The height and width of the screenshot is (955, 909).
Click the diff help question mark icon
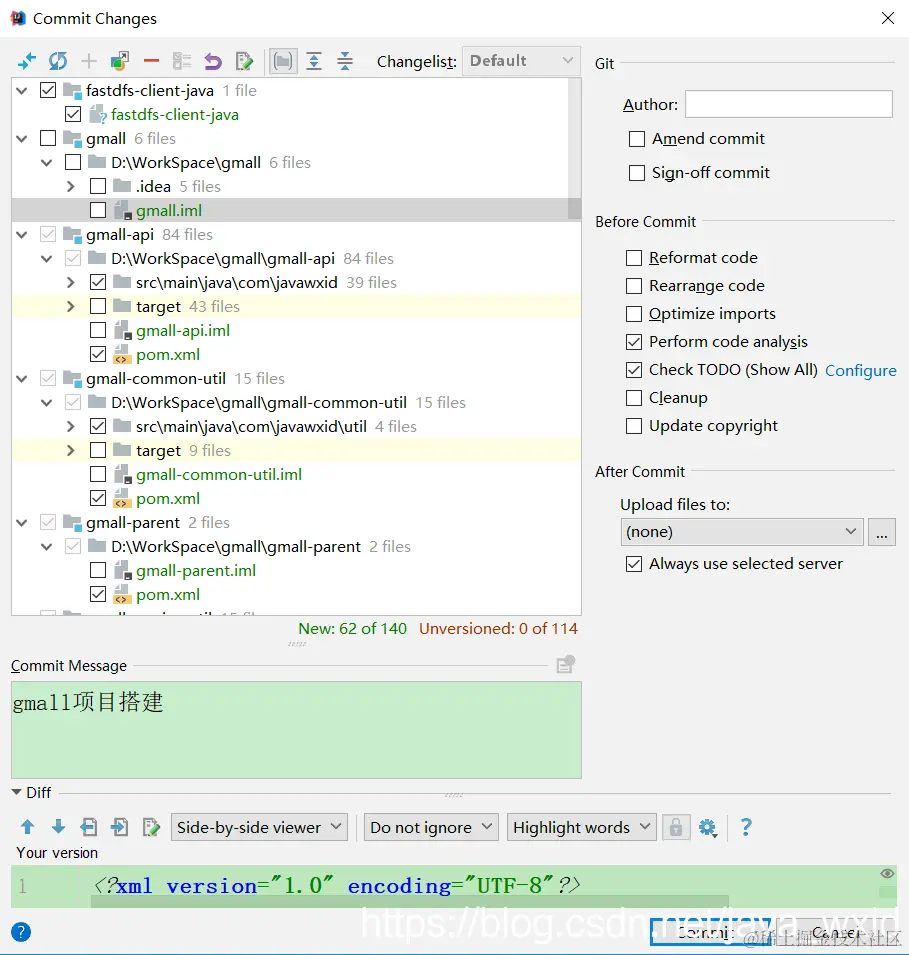coord(746,827)
